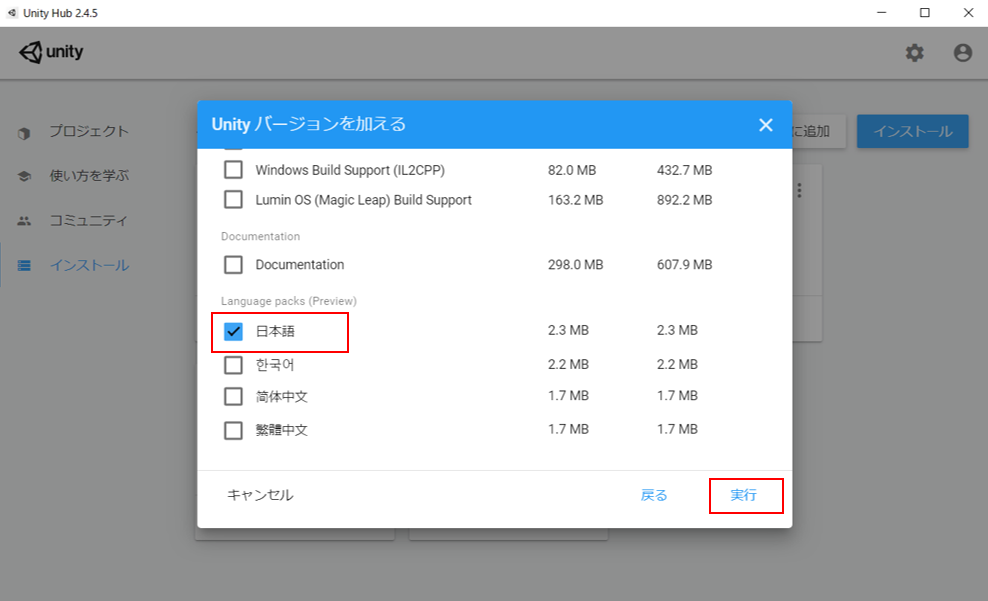The height and width of the screenshot is (601, 988).
Task: Click the リストに追加 button behind dialog
Action: coord(819,131)
